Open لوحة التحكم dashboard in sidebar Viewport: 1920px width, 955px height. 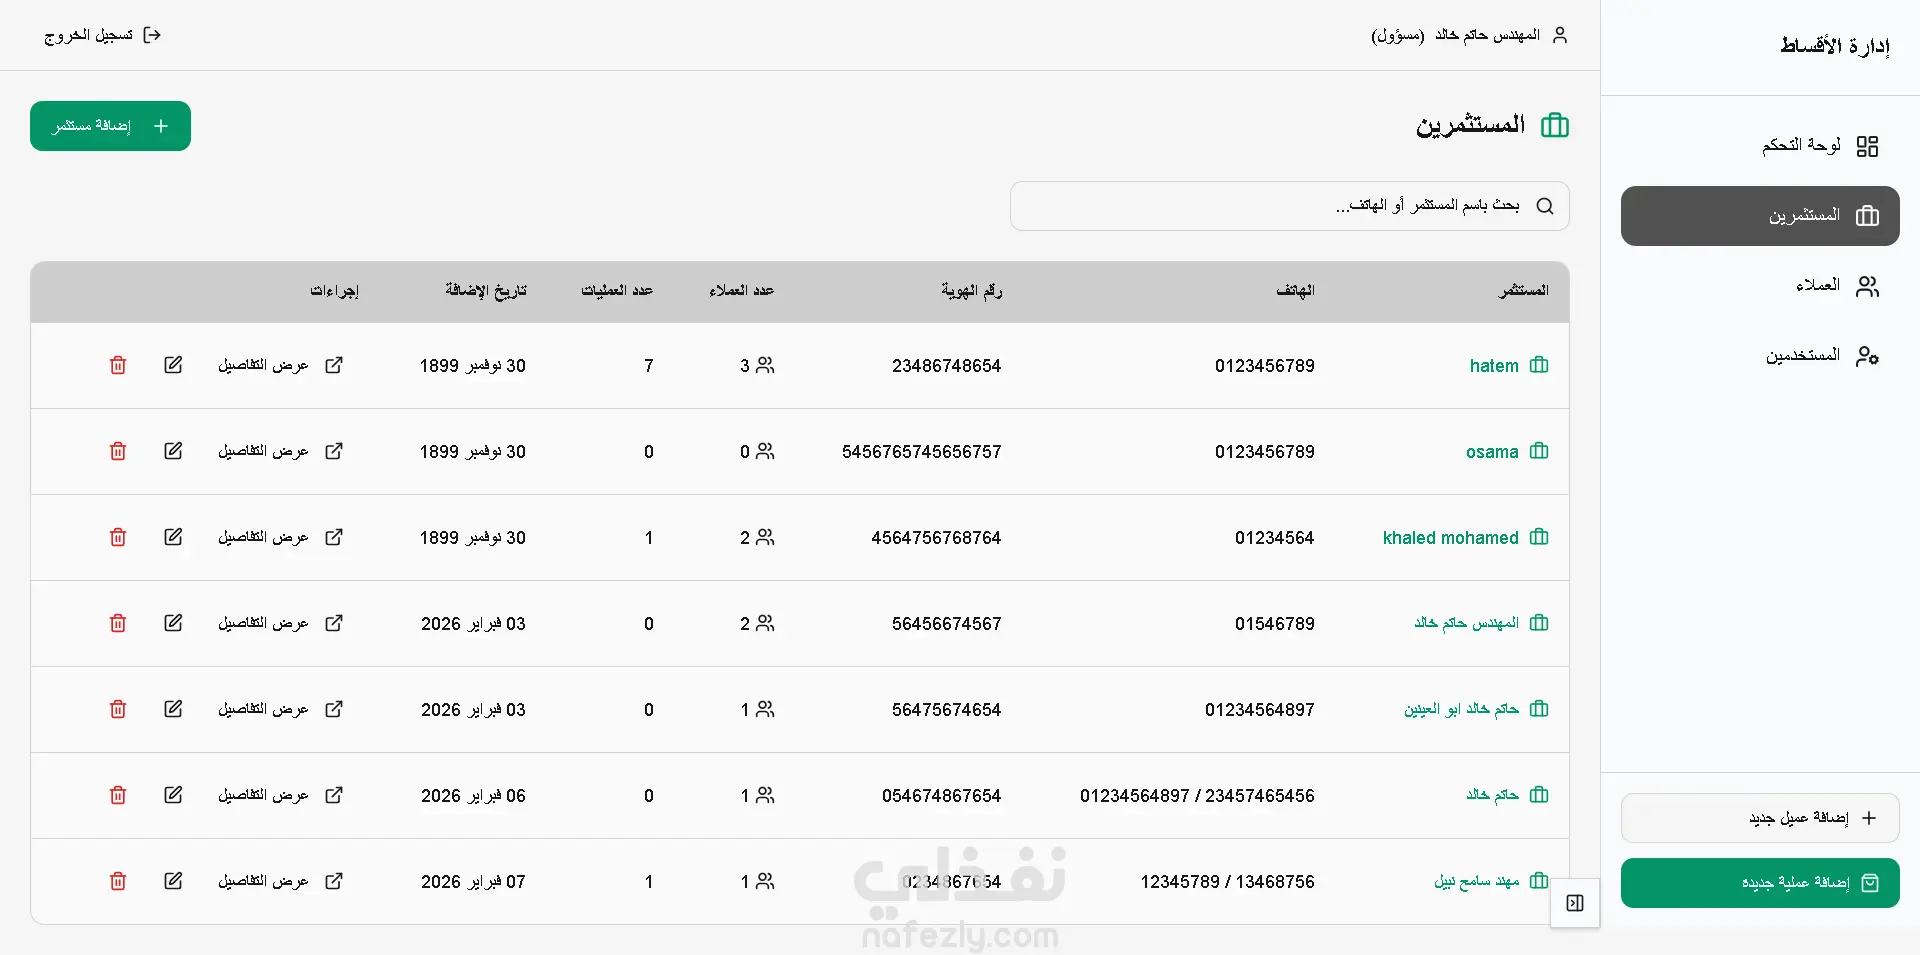[x=1760, y=146]
